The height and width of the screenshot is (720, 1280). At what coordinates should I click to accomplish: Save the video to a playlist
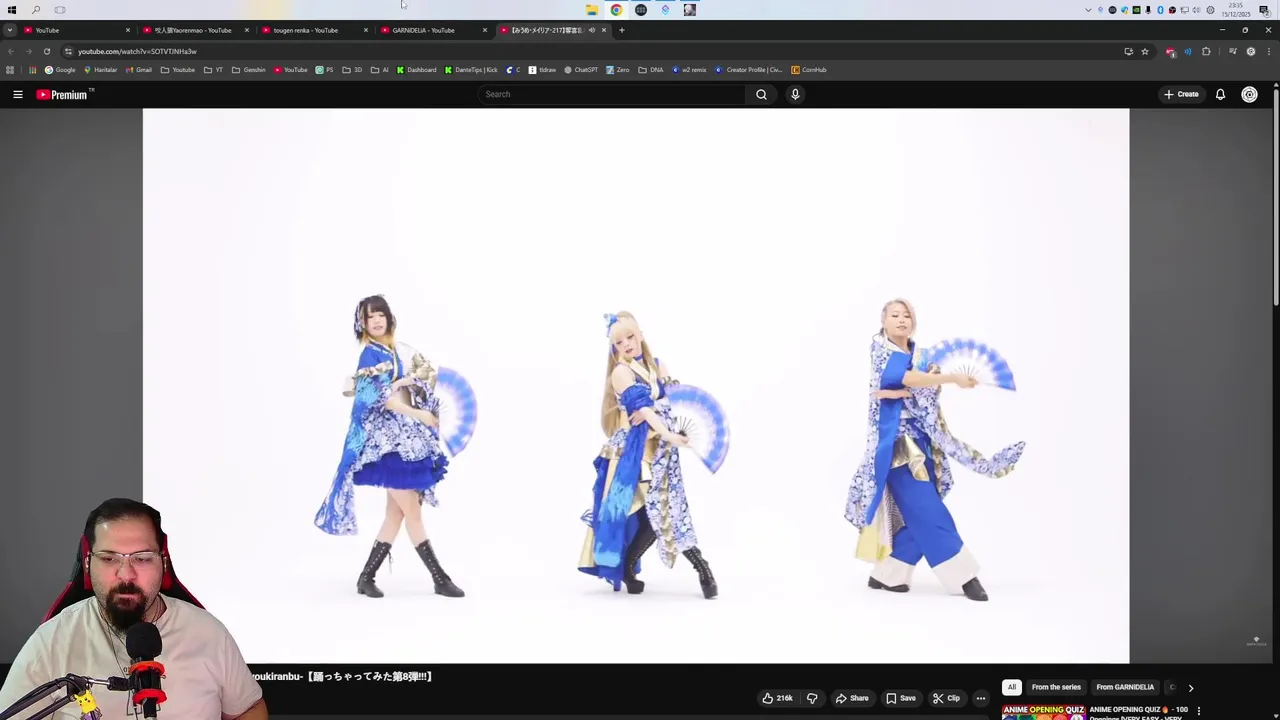pyautogui.click(x=900, y=698)
